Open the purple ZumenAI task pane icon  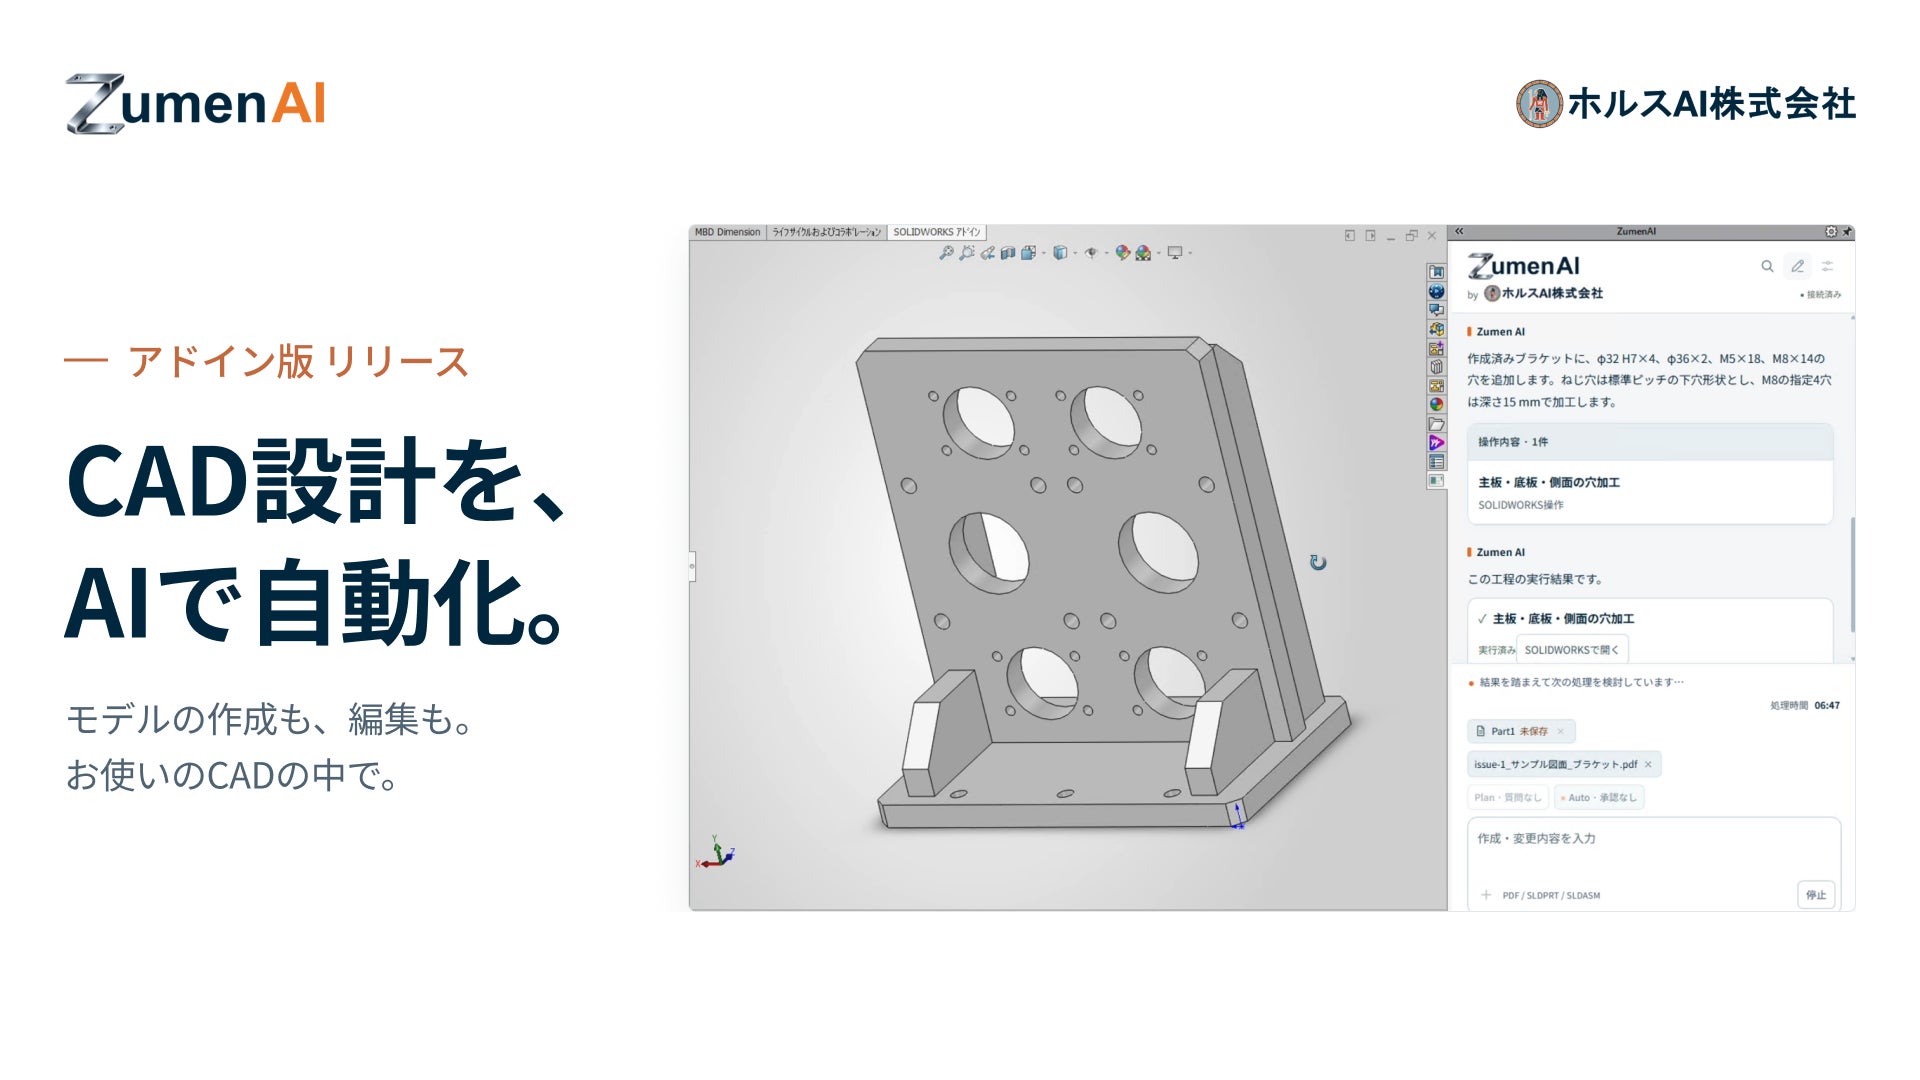[1437, 443]
